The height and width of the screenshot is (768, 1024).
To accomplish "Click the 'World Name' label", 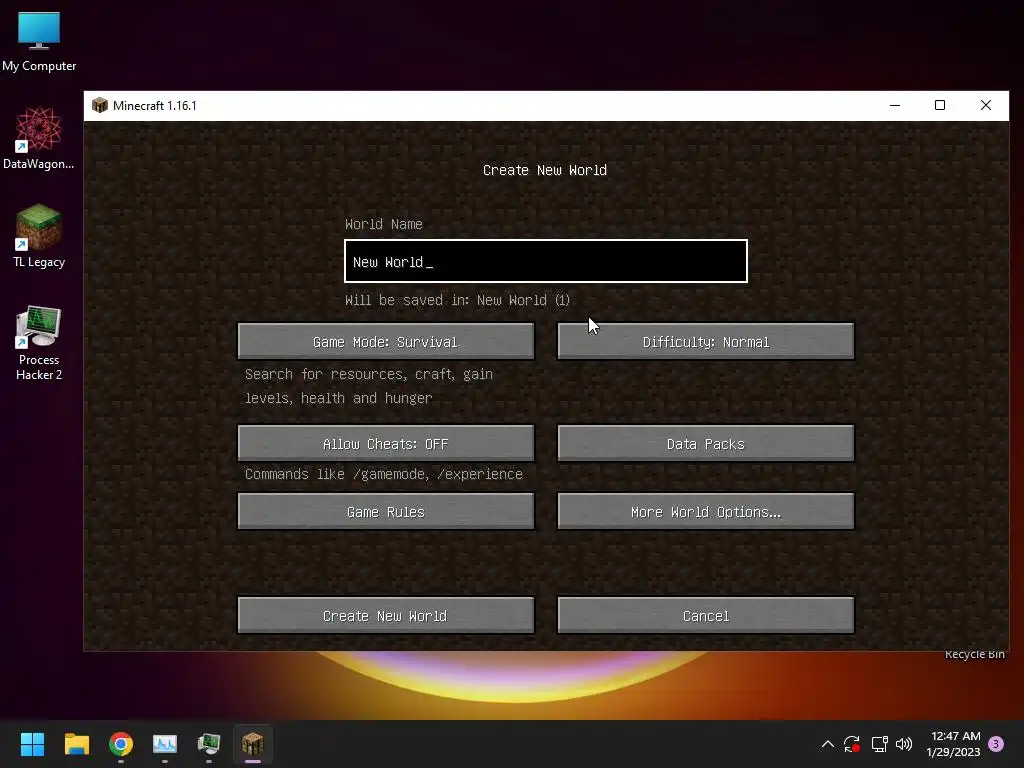I will click(x=383, y=225).
